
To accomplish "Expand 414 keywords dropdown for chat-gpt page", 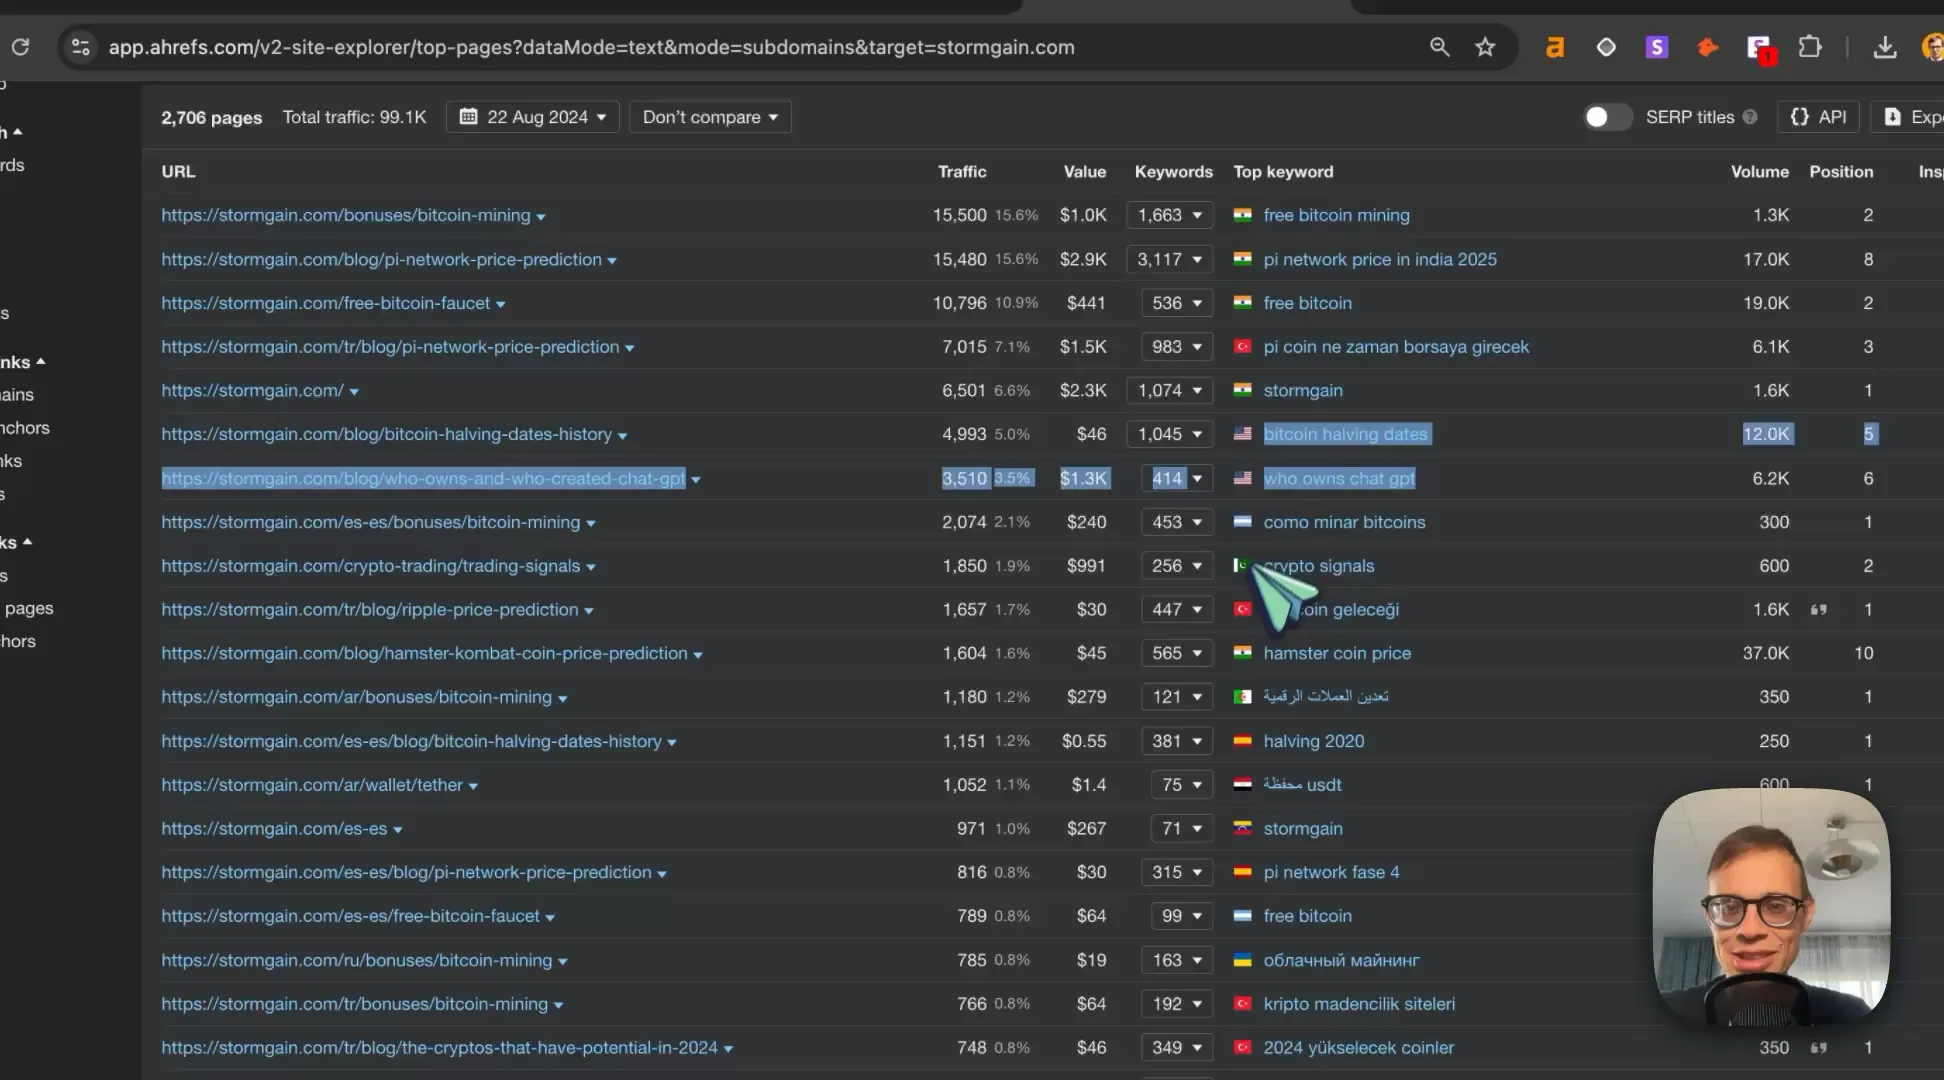I will 1177,478.
